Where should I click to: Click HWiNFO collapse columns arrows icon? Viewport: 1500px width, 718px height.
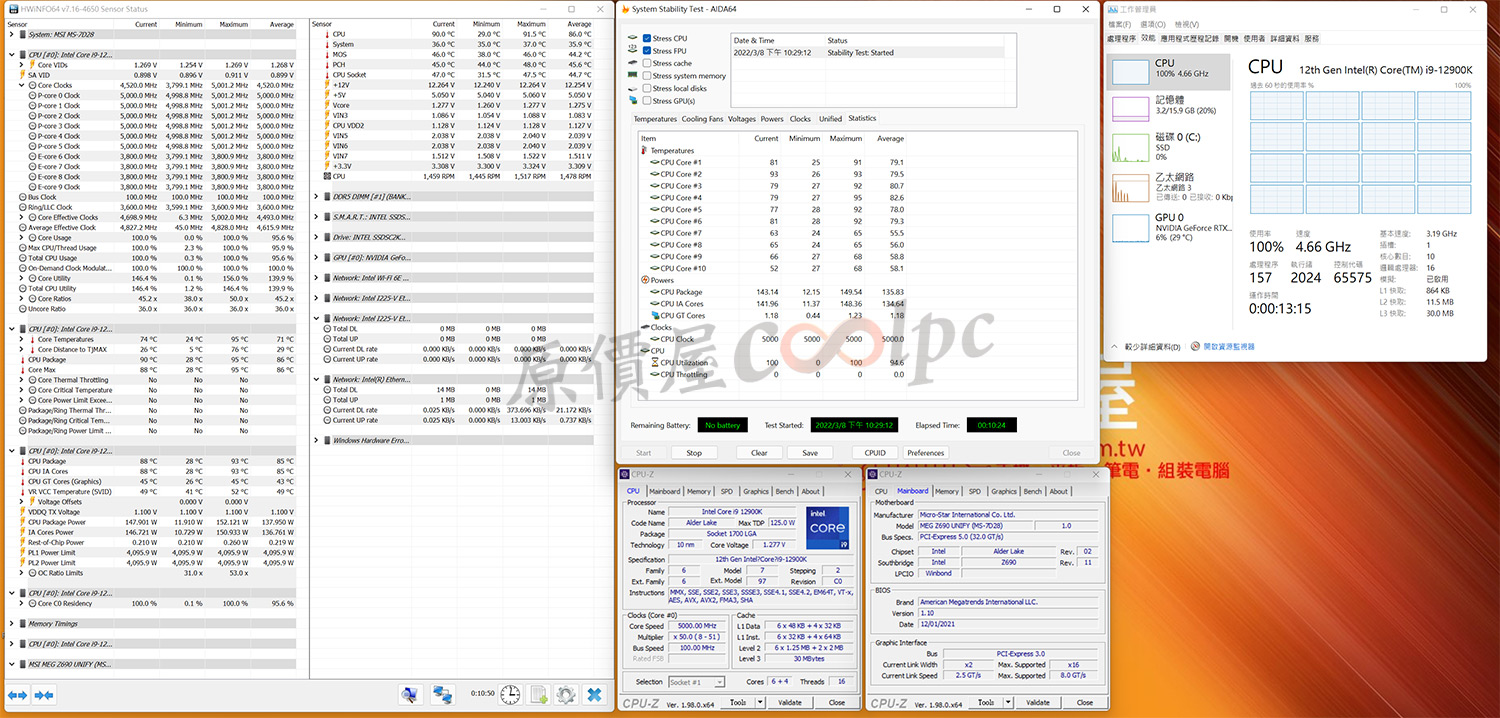click(43, 694)
